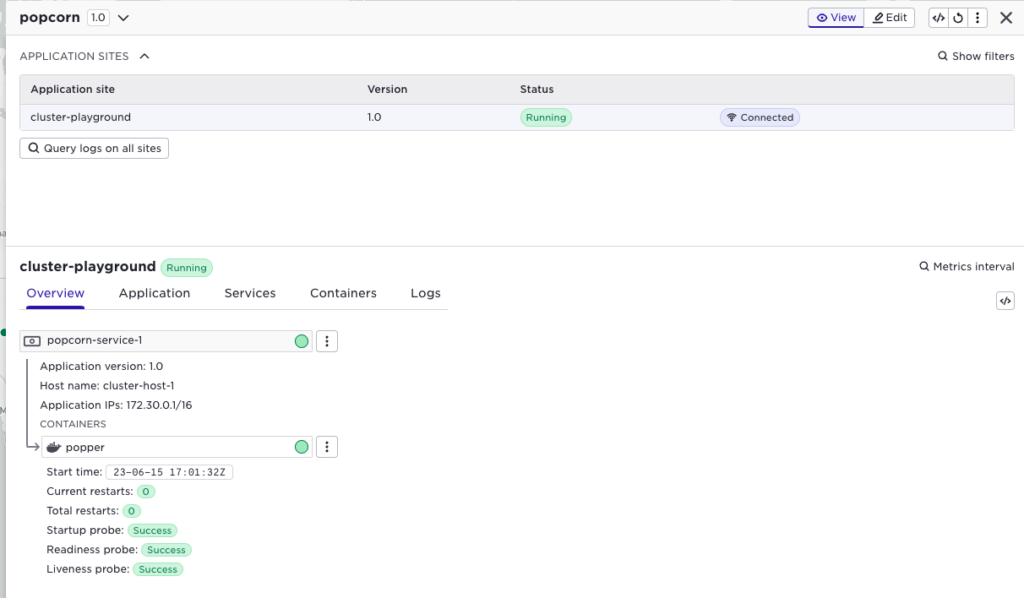Open the code view icon in top toolbar
The image size is (1024, 598).
click(938, 18)
